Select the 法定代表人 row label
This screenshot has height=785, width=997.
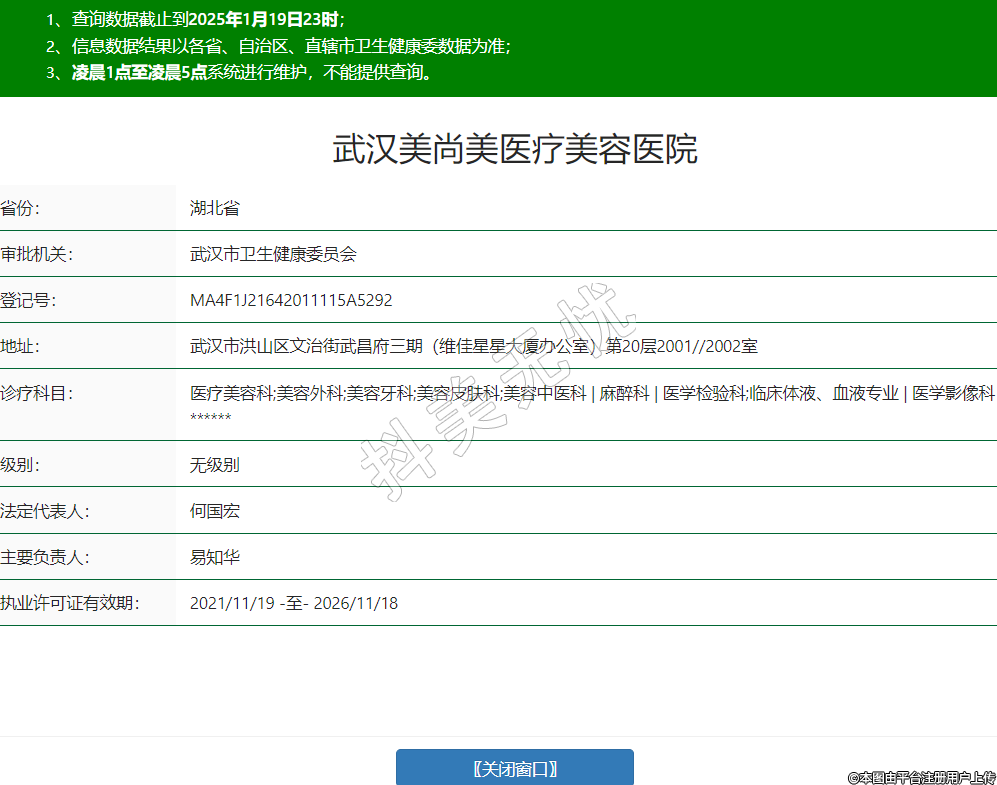click(x=44, y=511)
